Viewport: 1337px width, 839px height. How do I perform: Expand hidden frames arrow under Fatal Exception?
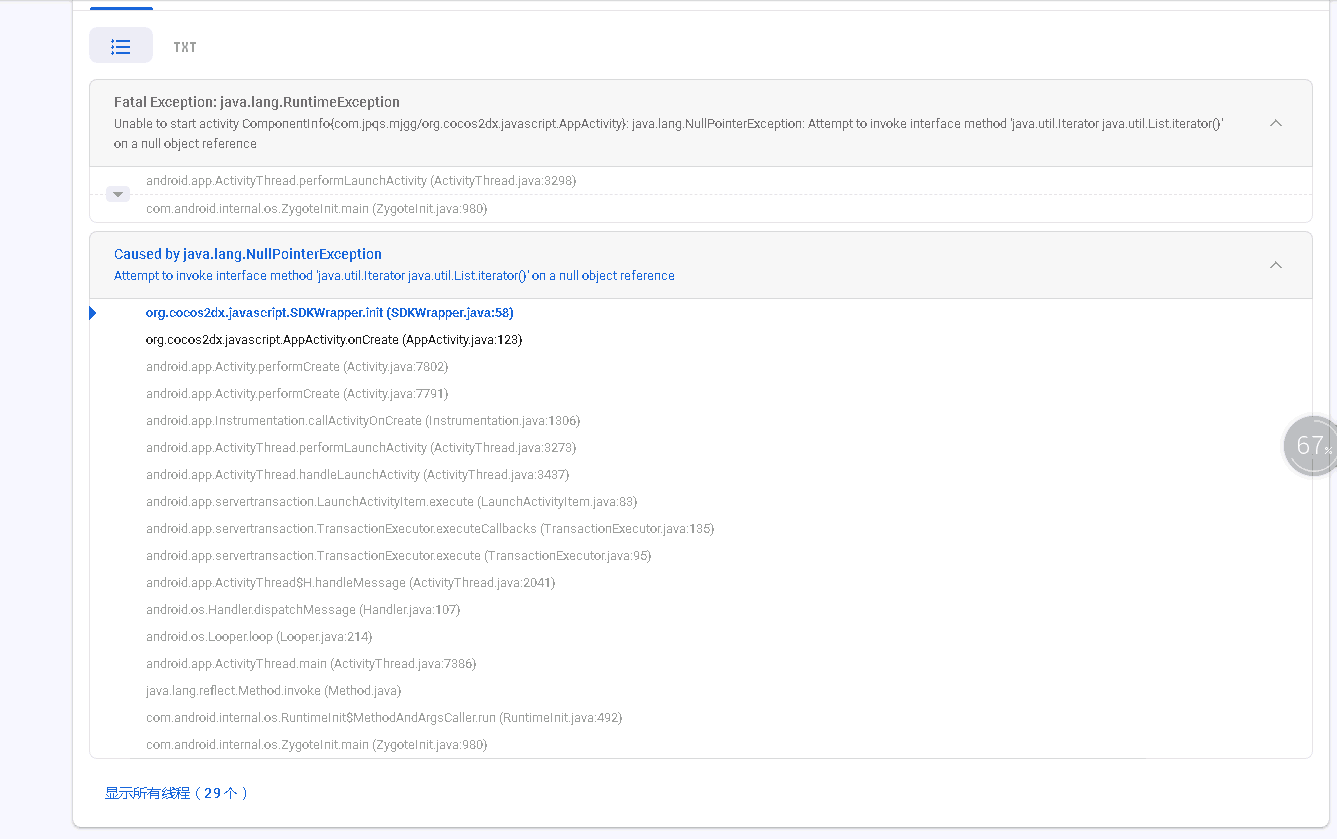click(118, 194)
